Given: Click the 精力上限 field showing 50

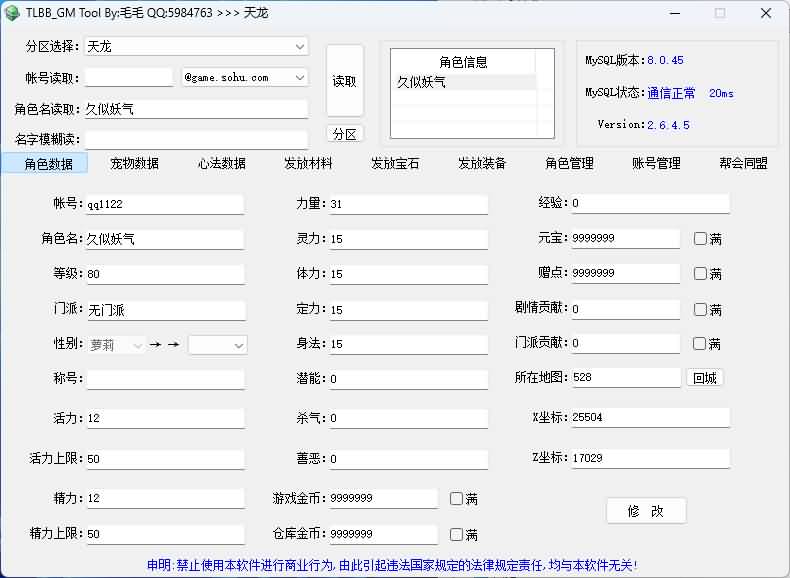Looking at the screenshot, I should [165, 534].
